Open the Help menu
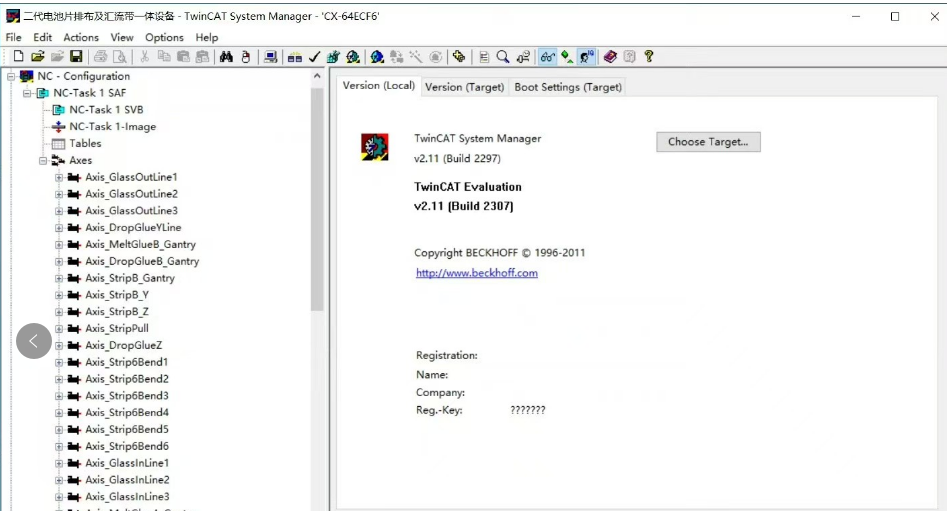This screenshot has width=947, height=511. [x=207, y=37]
